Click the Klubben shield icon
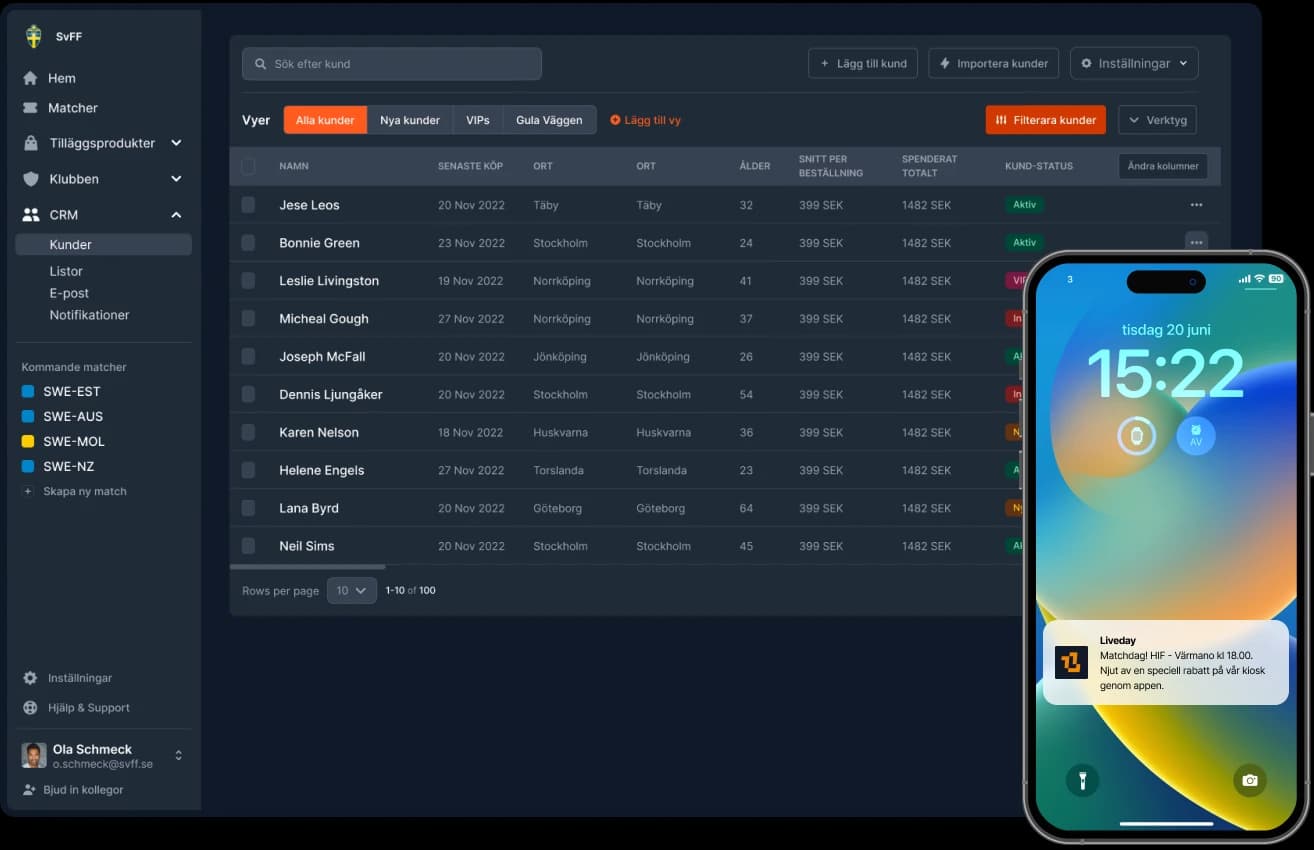This screenshot has height=850, width=1314. (x=30, y=179)
